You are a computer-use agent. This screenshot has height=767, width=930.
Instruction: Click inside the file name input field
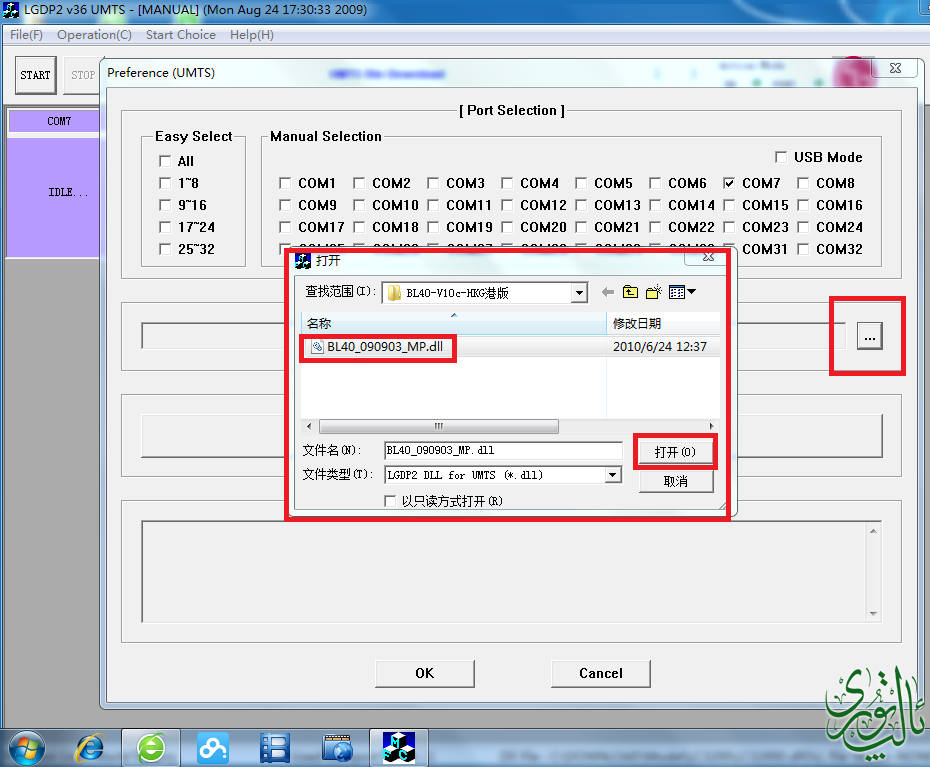[504, 450]
